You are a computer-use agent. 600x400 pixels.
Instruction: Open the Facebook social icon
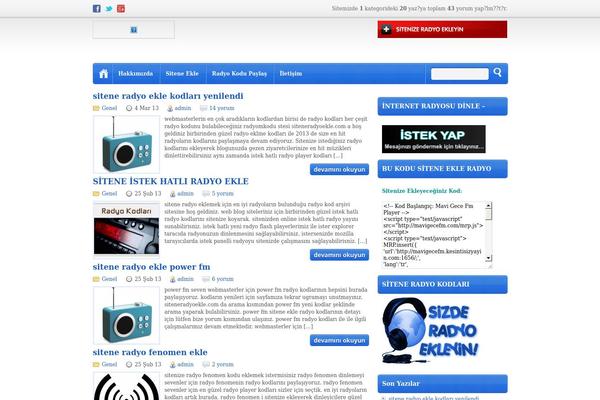[x=96, y=8]
